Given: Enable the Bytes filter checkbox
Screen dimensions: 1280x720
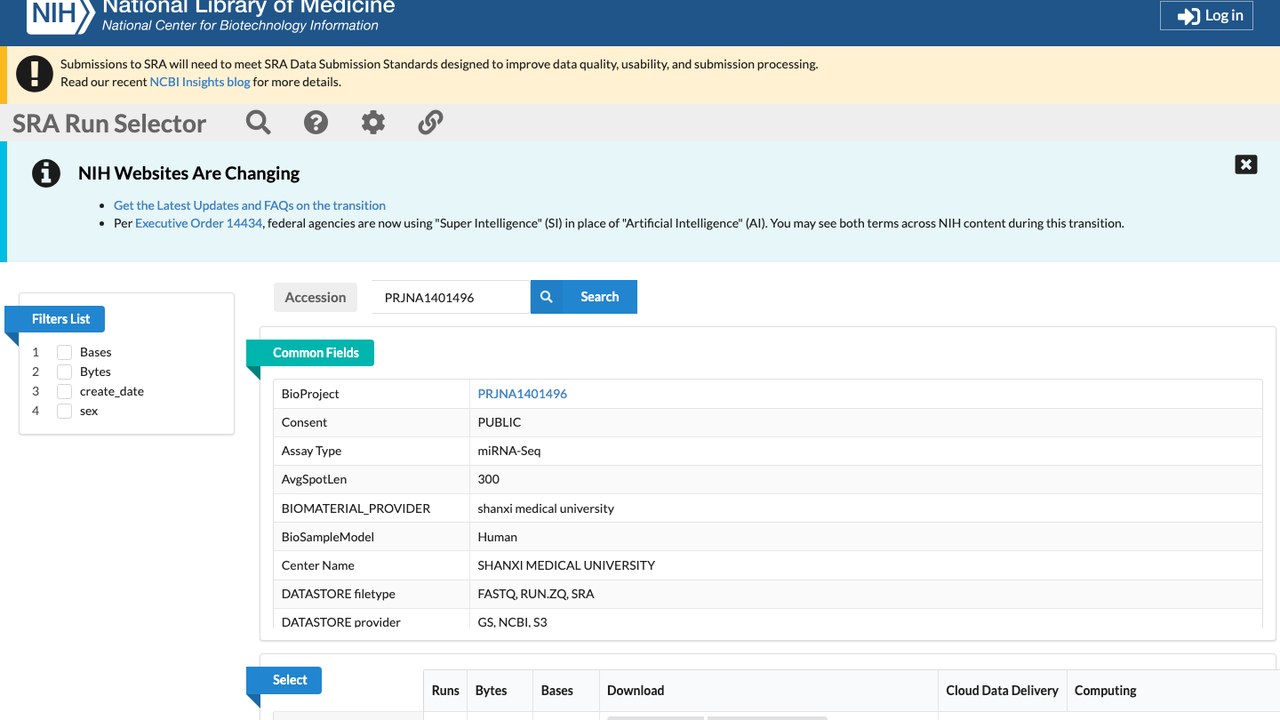Looking at the screenshot, I should [x=64, y=372].
